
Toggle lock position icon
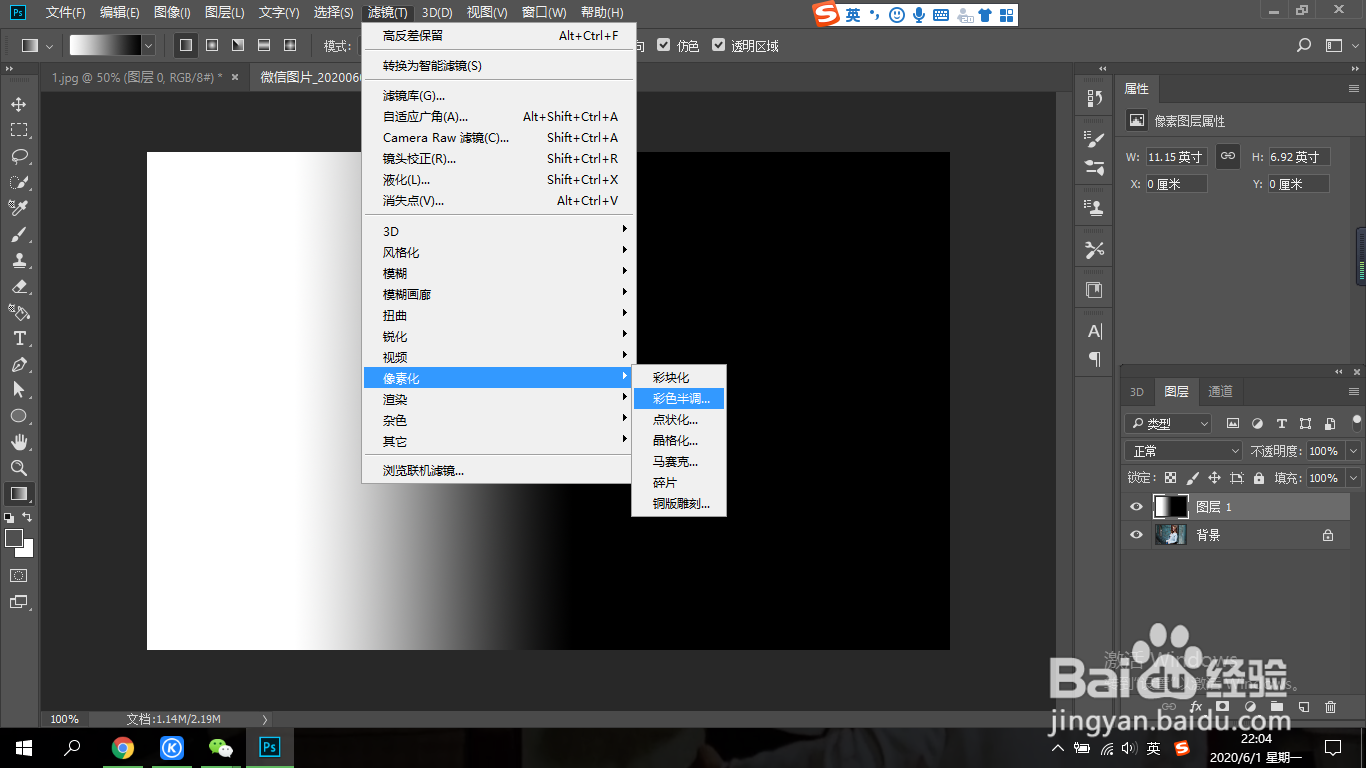(1214, 478)
